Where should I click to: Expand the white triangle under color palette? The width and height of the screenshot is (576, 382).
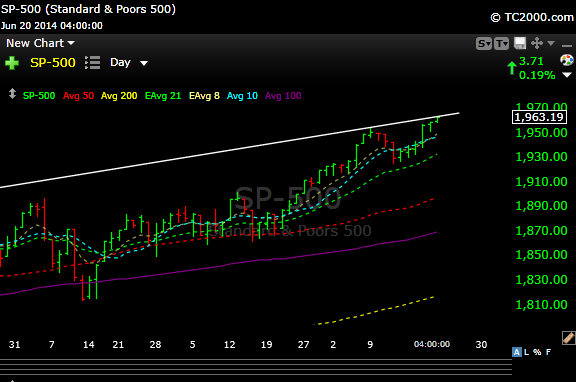[x=567, y=75]
